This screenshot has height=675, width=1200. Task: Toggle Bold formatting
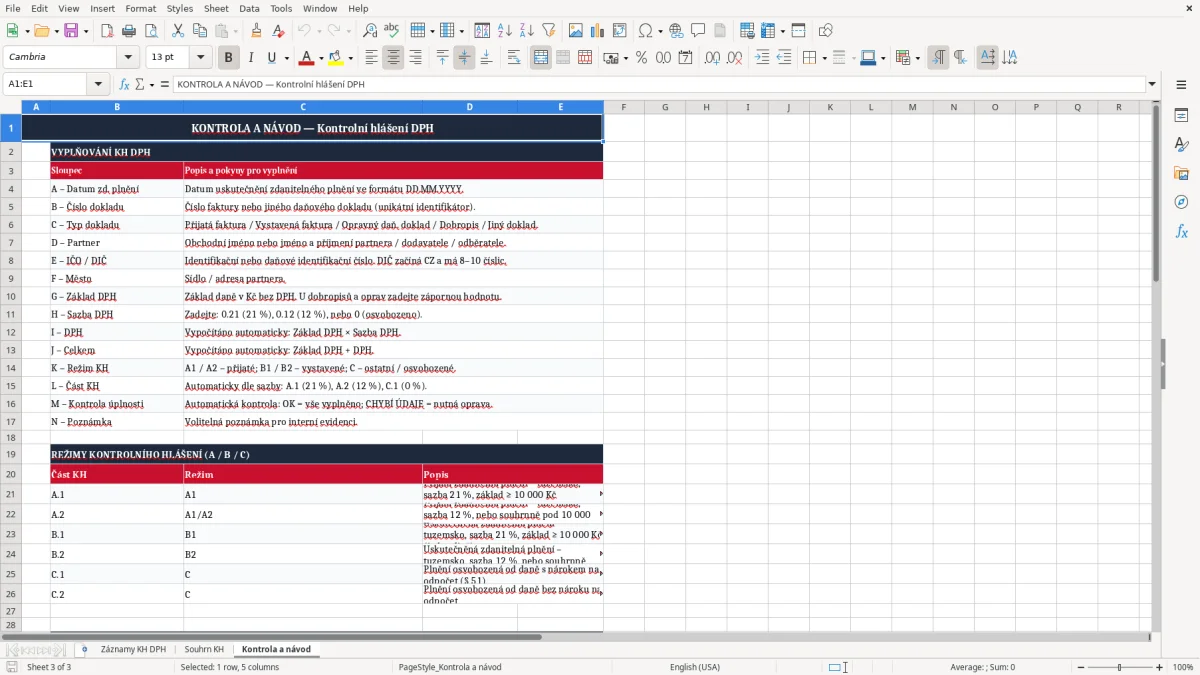(x=228, y=58)
